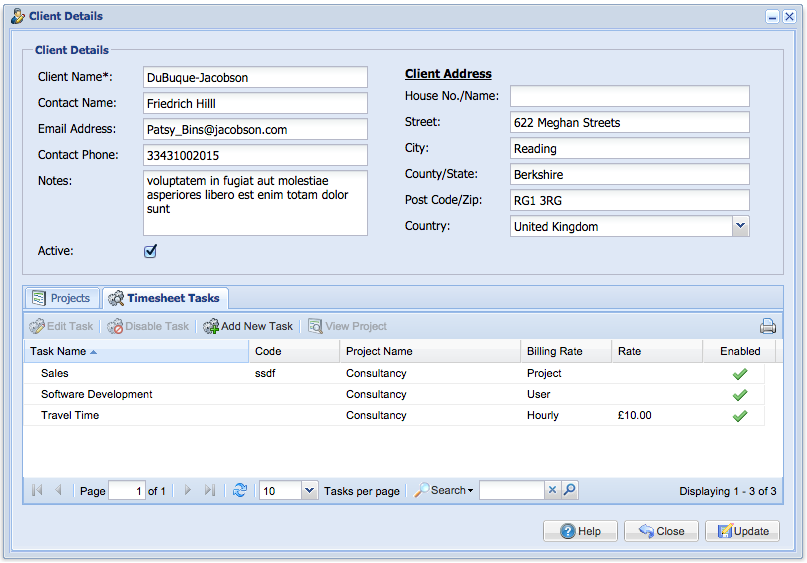Click Disable Task in the toolbar
The width and height of the screenshot is (807, 563).
pos(148,326)
